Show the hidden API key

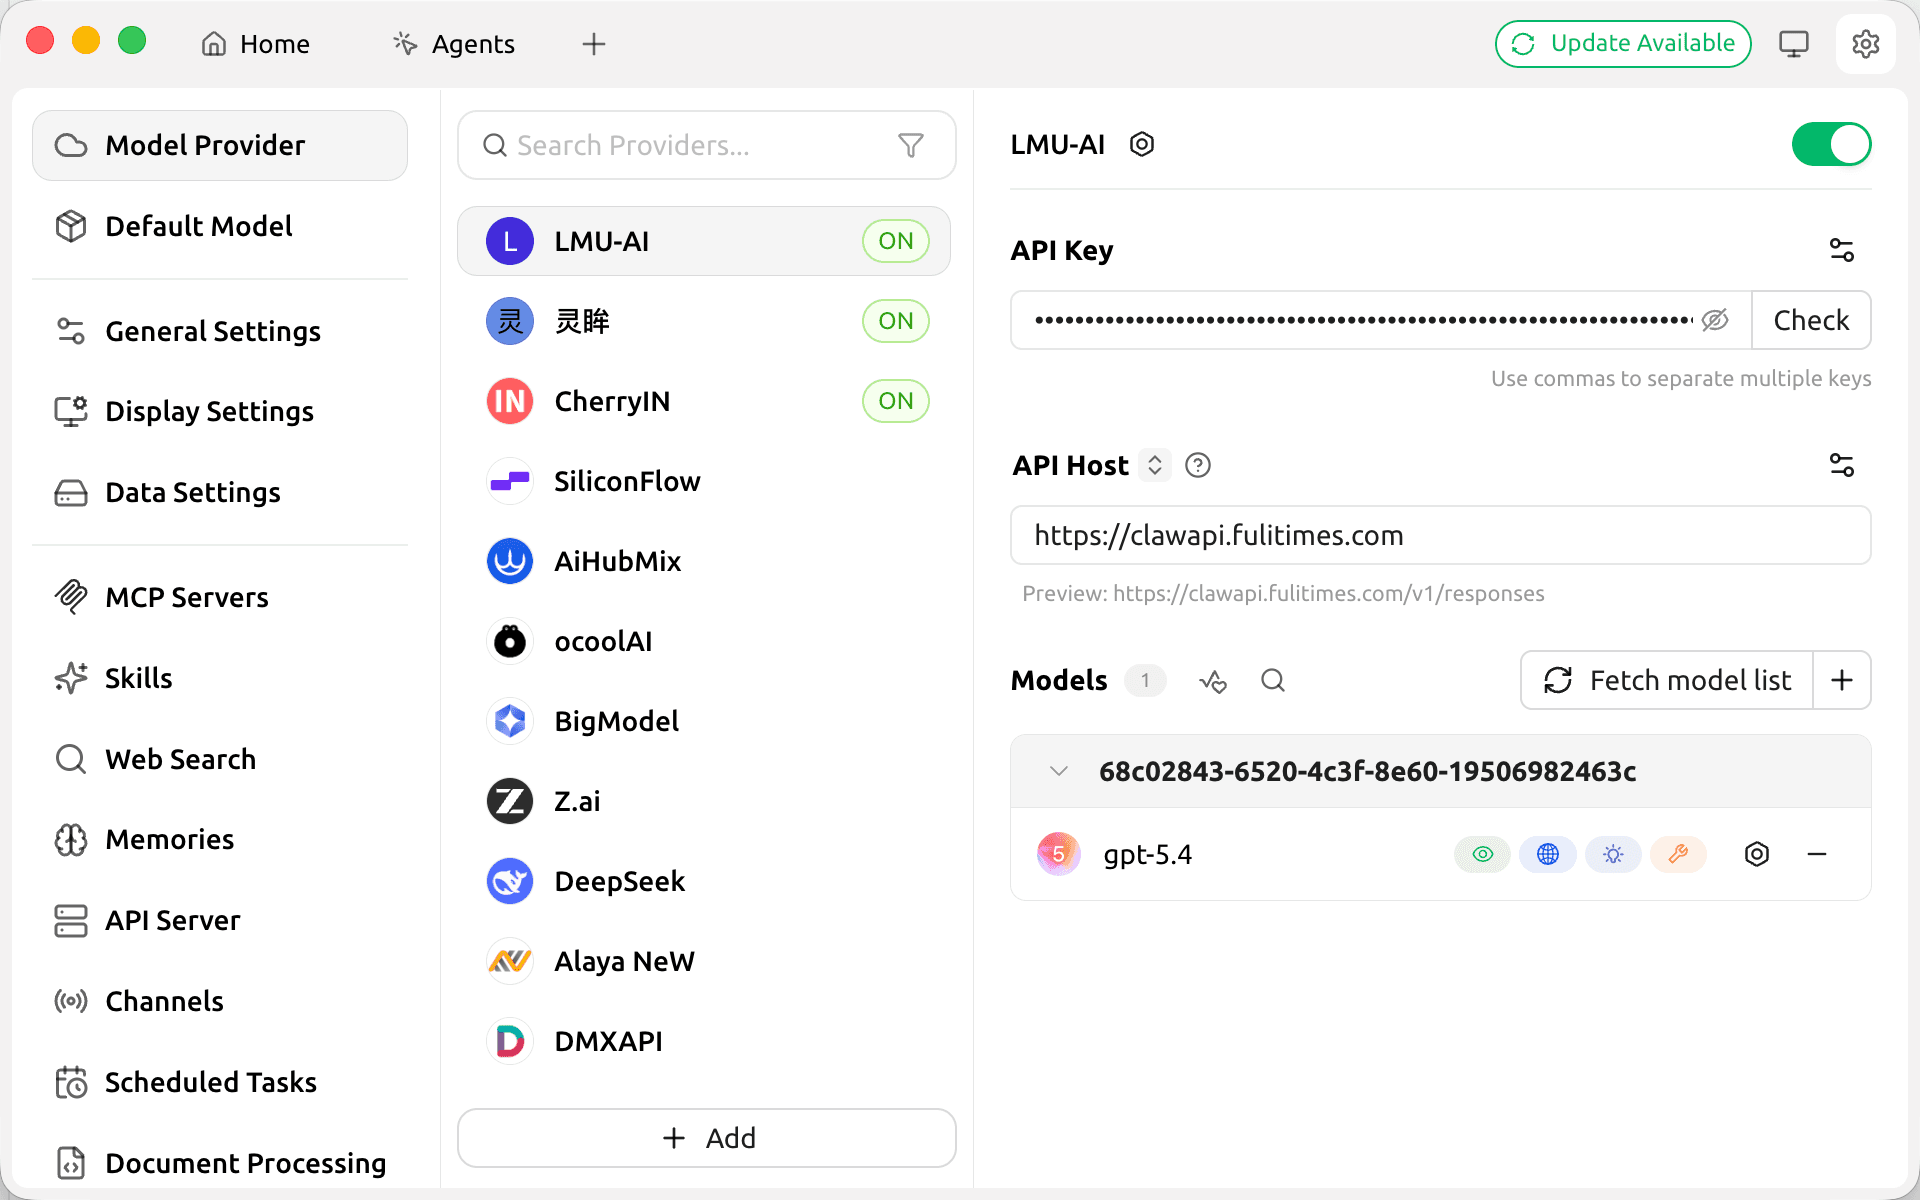click(1715, 320)
